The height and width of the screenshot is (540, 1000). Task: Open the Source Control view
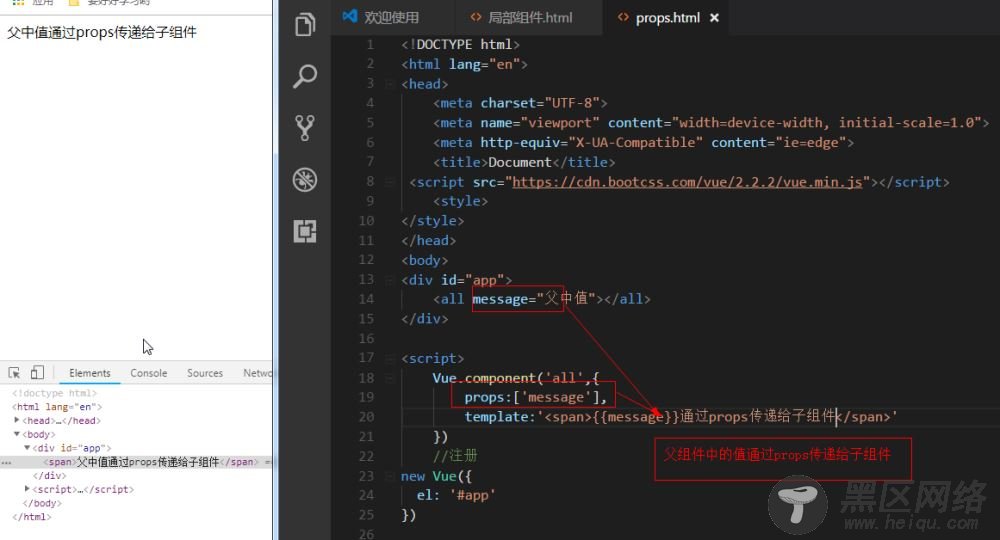pyautogui.click(x=305, y=128)
